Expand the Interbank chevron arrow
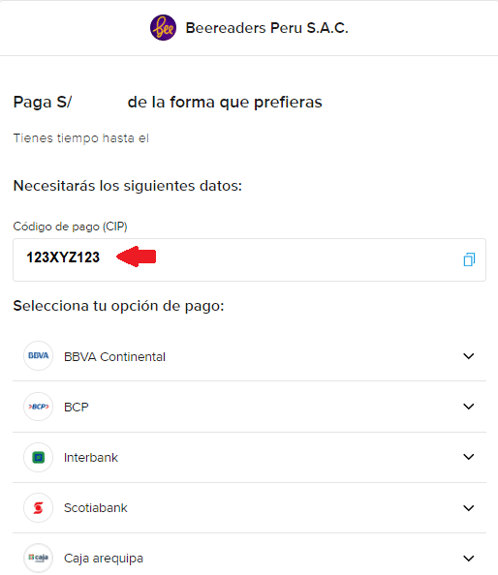This screenshot has height=575, width=498. pyautogui.click(x=469, y=457)
